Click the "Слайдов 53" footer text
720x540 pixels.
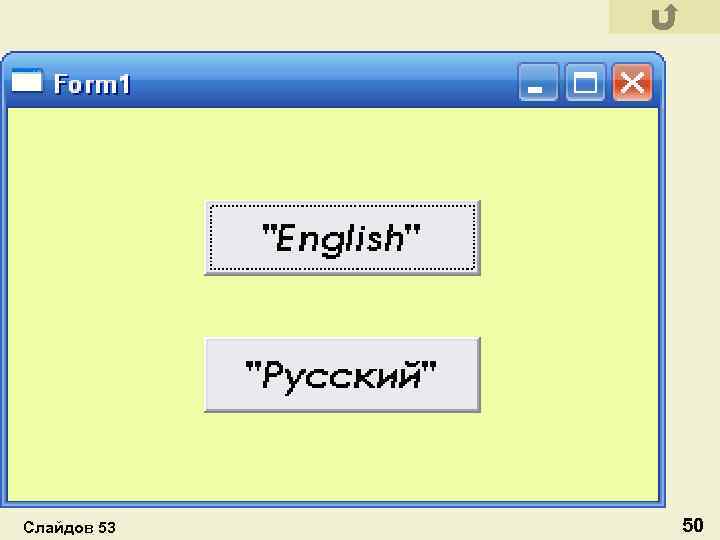tap(69, 527)
